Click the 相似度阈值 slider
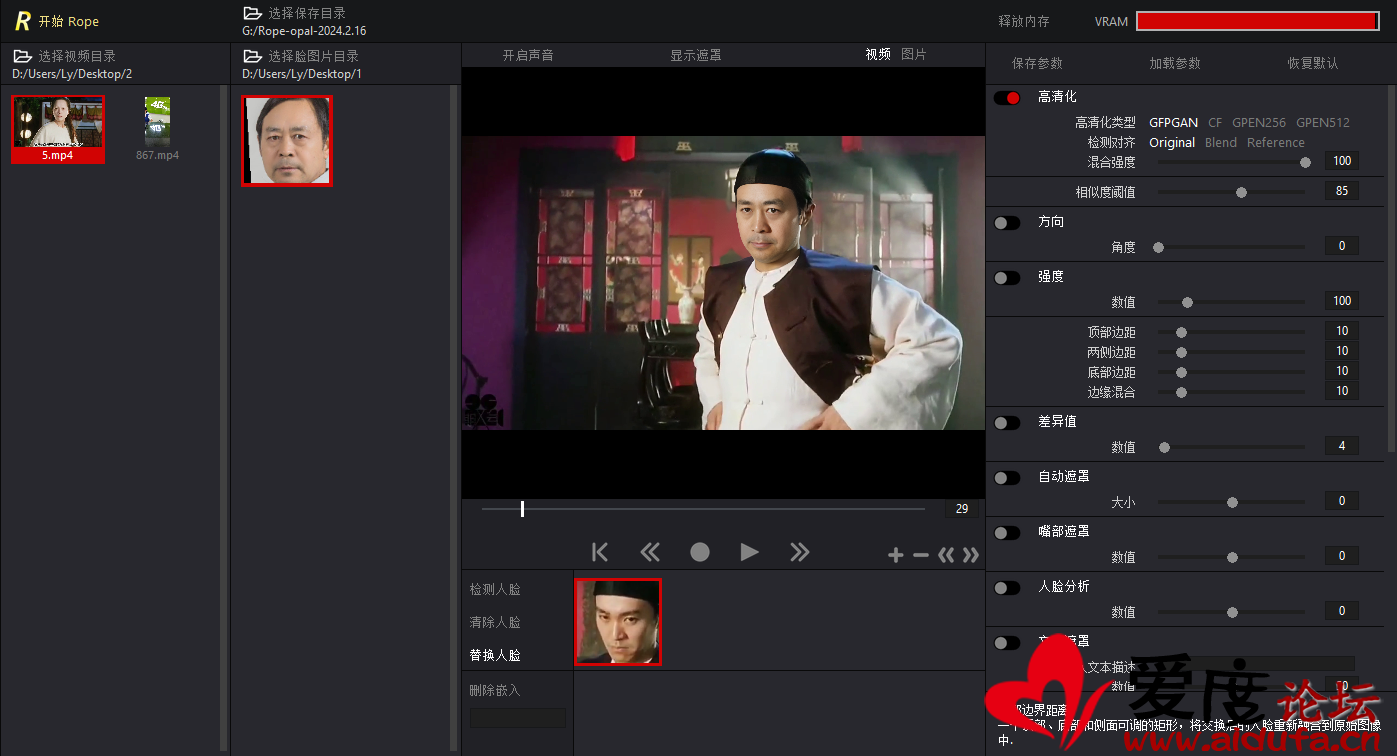1397x756 pixels. (x=1231, y=192)
